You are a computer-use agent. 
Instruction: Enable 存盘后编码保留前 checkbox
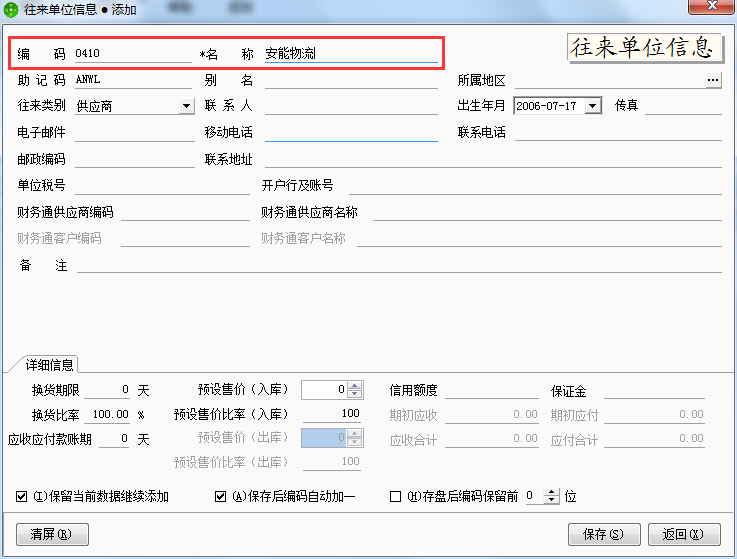395,496
